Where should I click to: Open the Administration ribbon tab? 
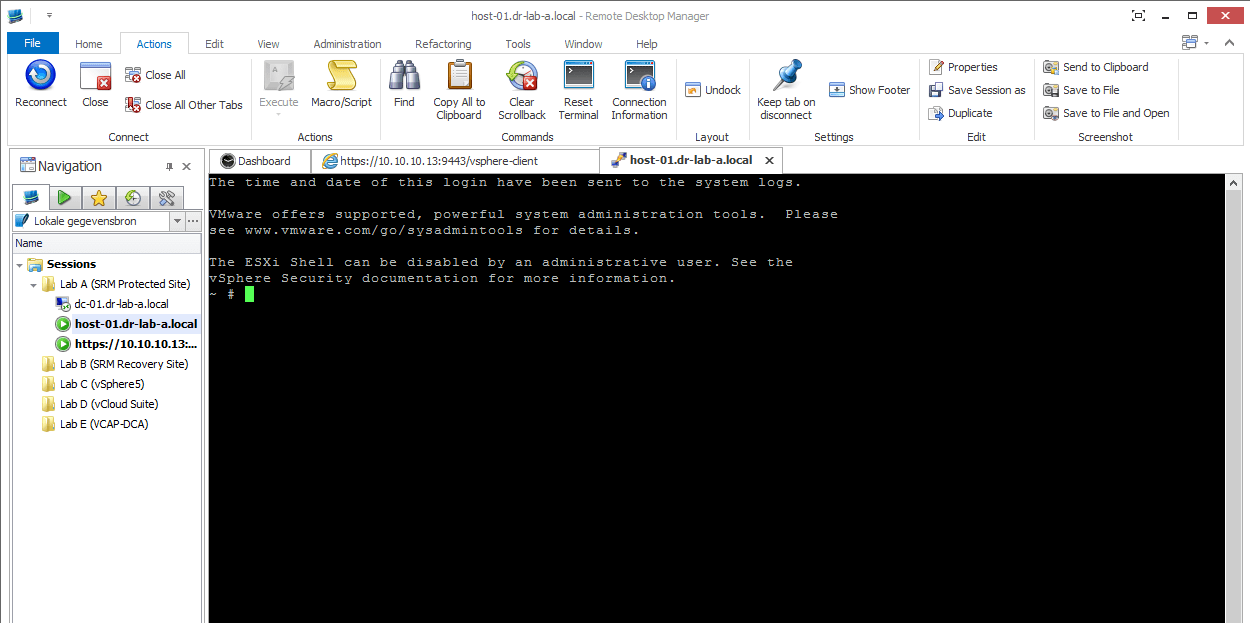[x=347, y=44]
